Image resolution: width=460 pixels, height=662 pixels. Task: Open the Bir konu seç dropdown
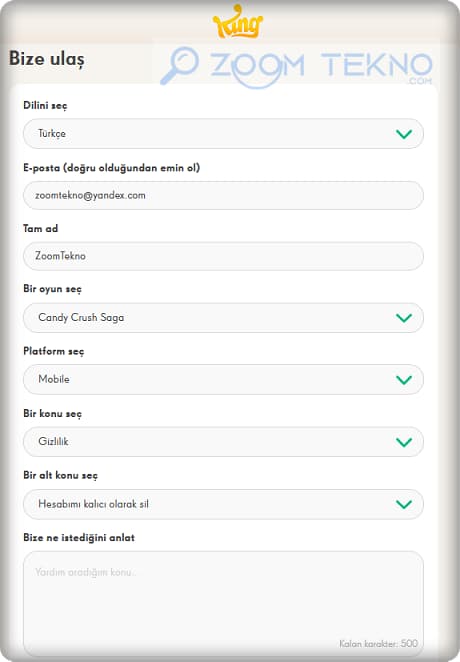tap(223, 442)
